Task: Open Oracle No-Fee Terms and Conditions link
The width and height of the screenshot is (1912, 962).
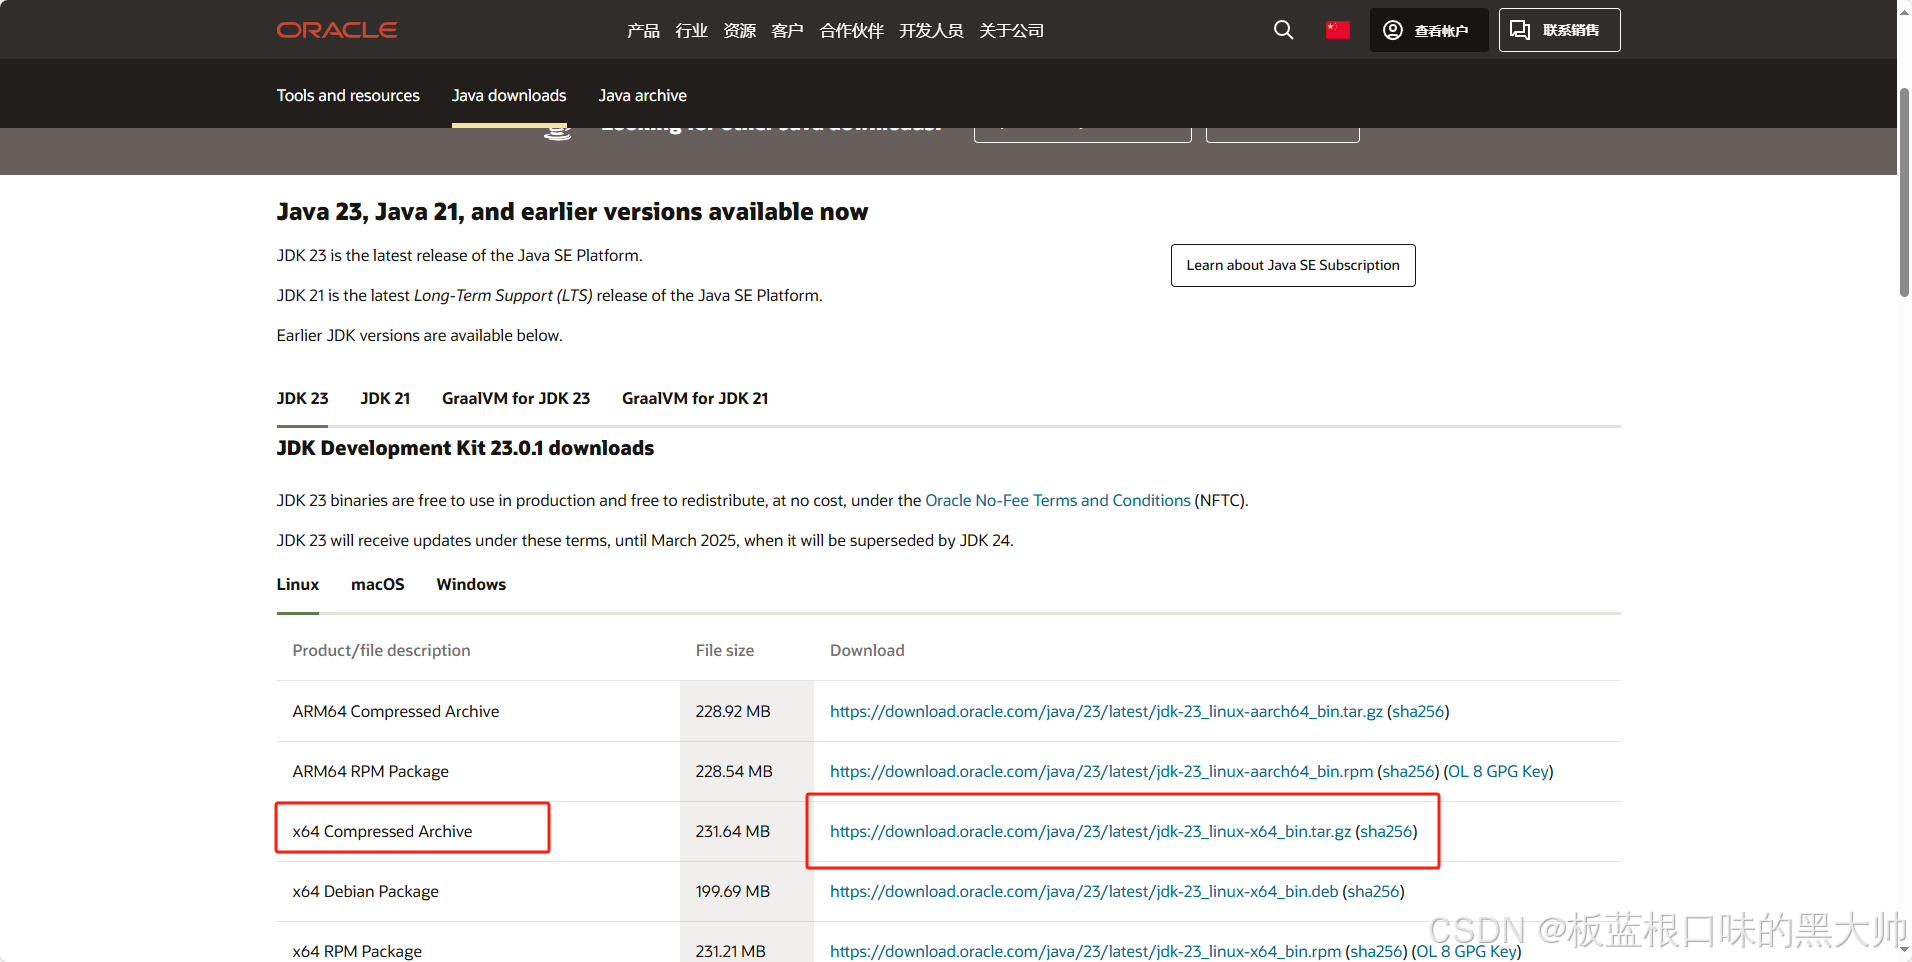Action: (x=1057, y=500)
